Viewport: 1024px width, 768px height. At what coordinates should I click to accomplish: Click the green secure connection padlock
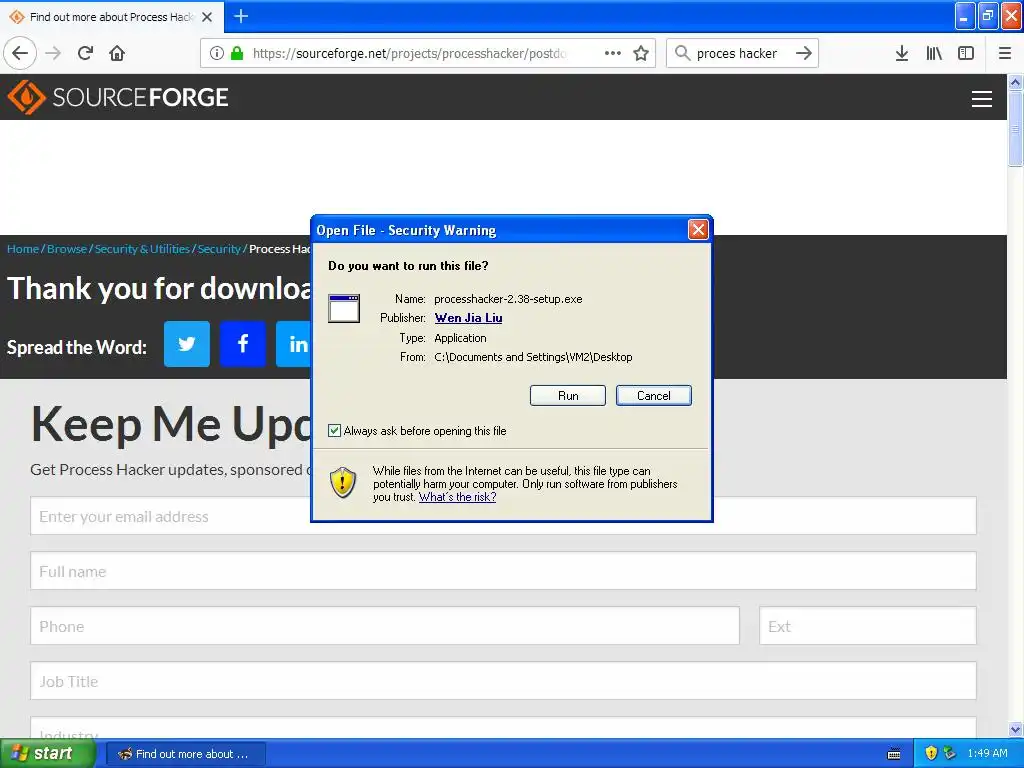click(x=237, y=53)
